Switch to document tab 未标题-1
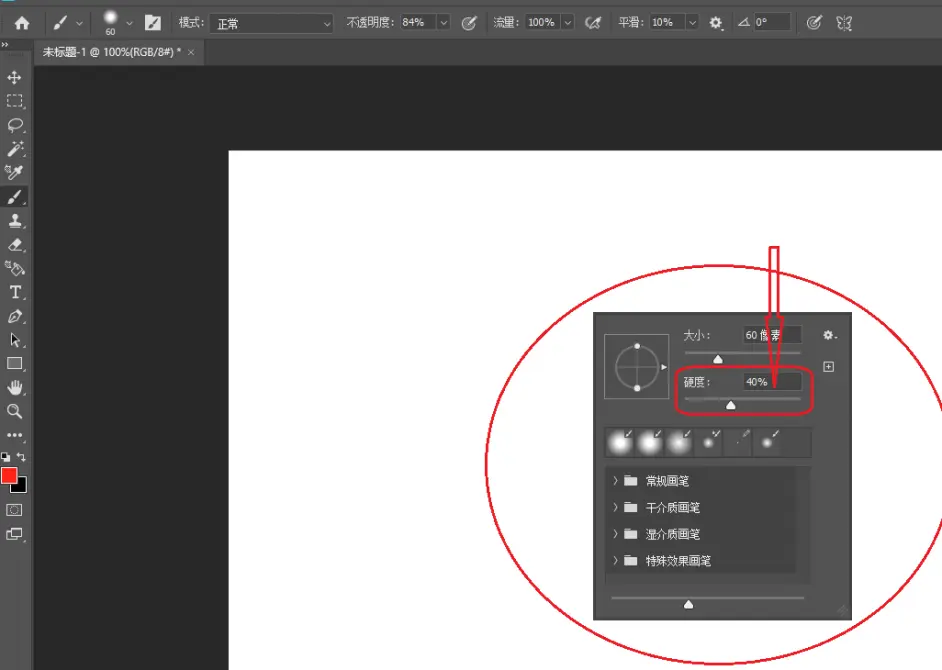The width and height of the screenshot is (942, 670). tap(111, 52)
